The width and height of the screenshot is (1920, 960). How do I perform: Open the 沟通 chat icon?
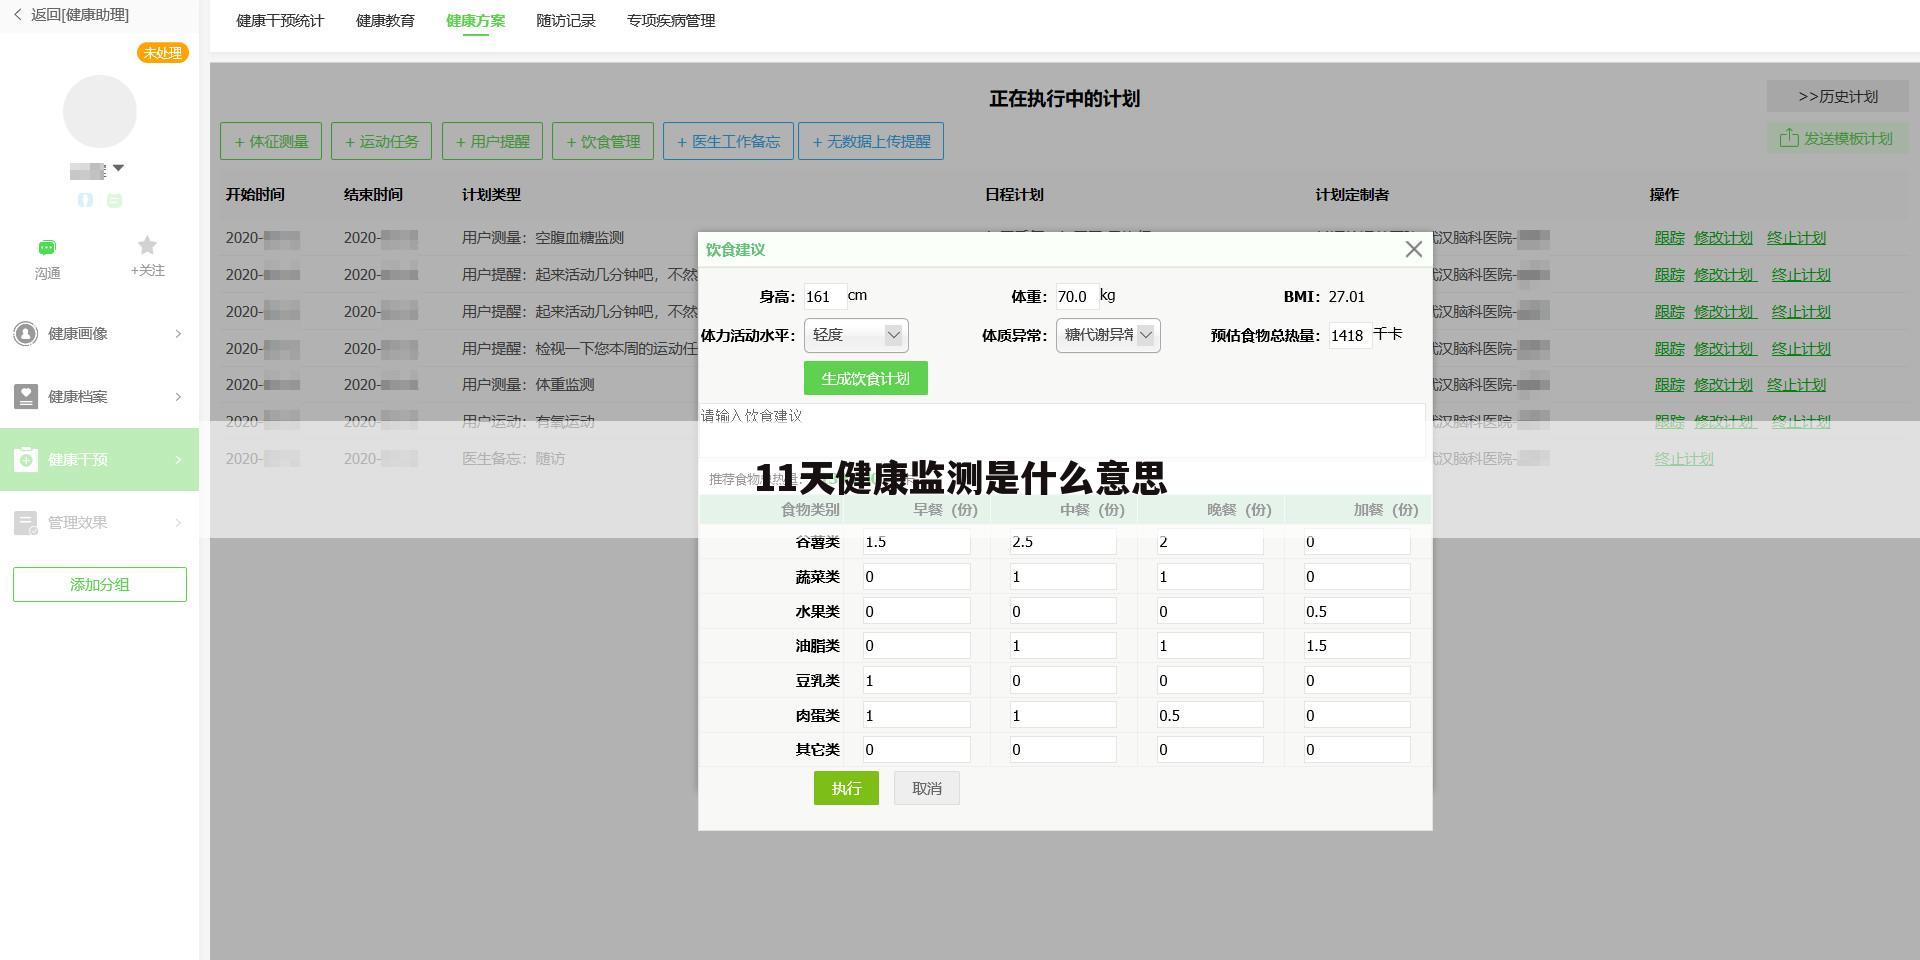pyautogui.click(x=47, y=247)
